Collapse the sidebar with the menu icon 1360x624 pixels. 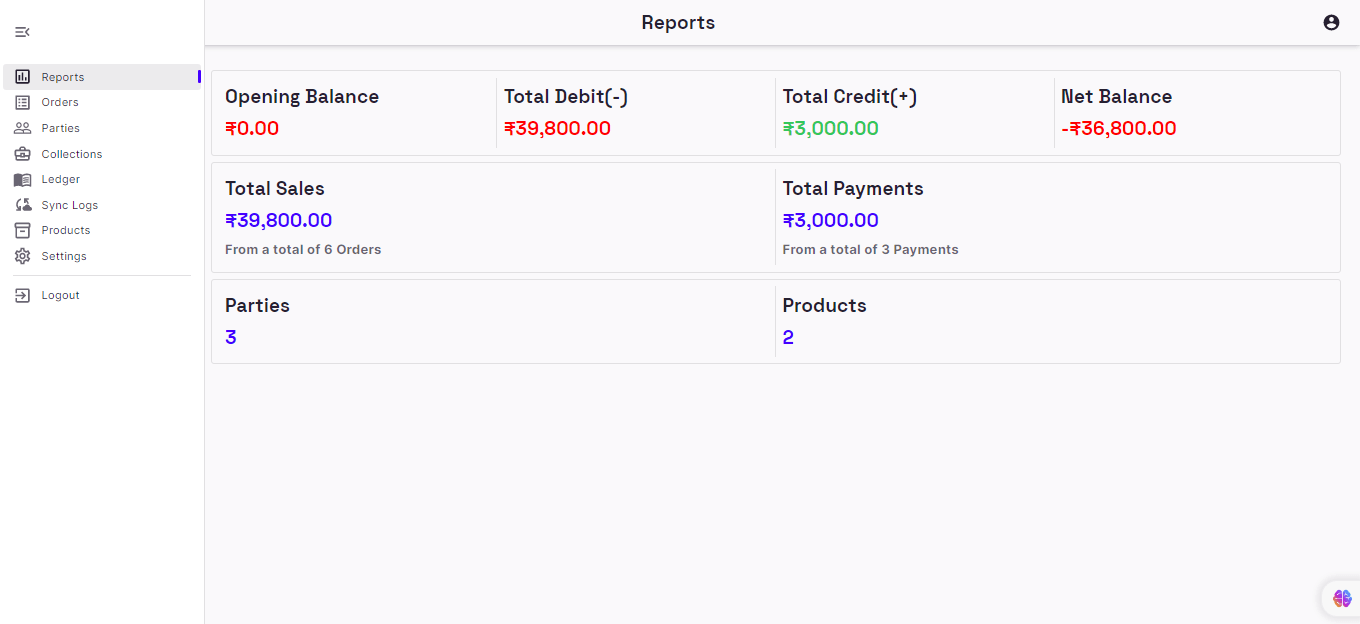22,32
